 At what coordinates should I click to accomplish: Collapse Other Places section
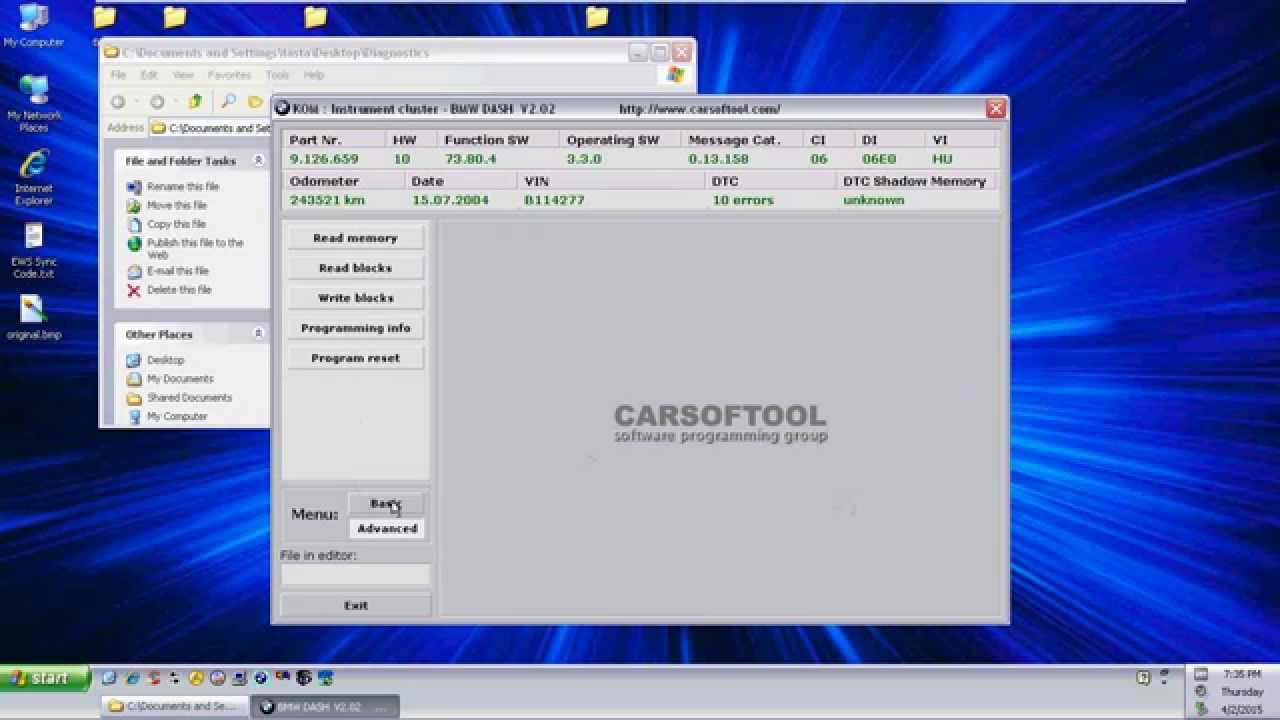click(258, 334)
